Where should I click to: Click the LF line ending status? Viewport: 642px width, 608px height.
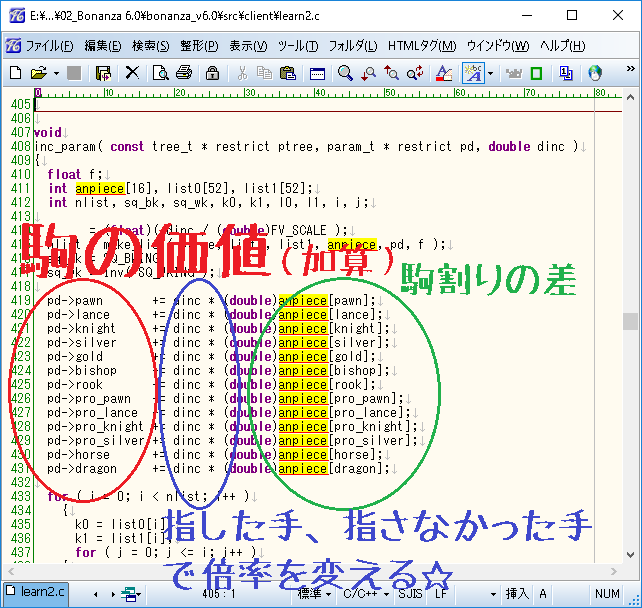(x=441, y=594)
